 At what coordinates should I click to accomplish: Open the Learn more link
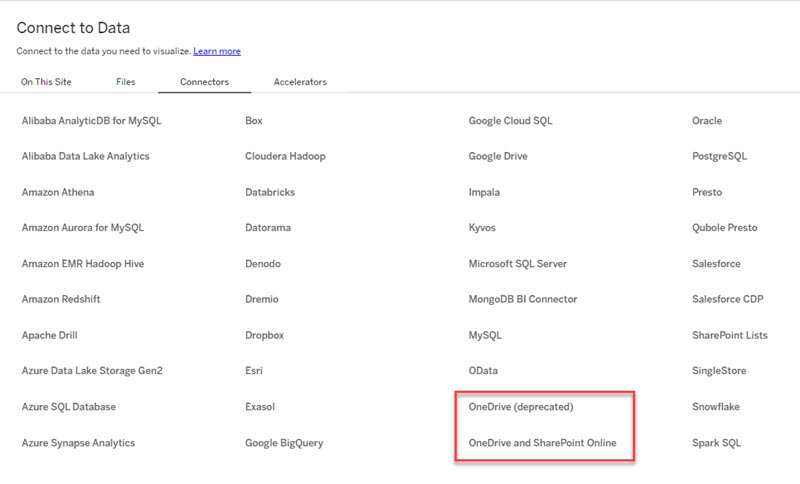tap(217, 51)
